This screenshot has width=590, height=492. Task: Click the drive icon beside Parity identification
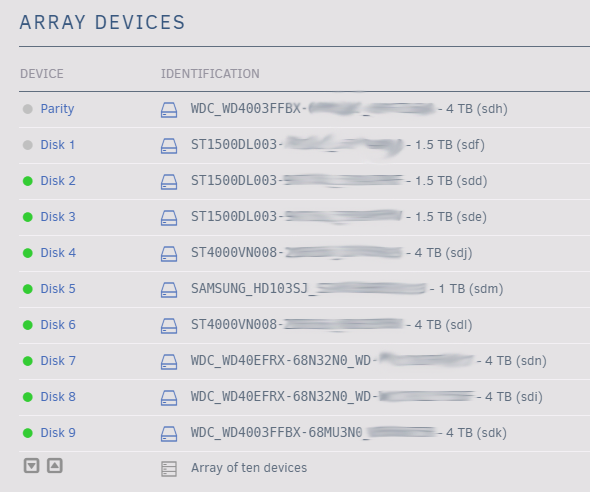pos(169,110)
